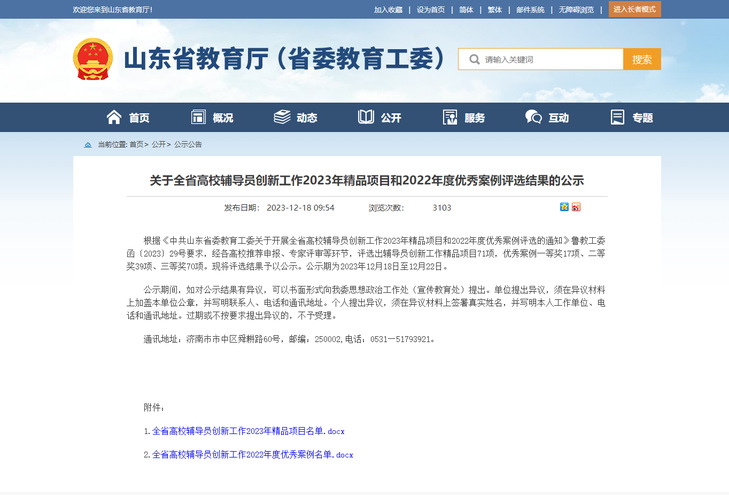Download the 2022年度优秀案例名单.docx attachment

click(252, 455)
